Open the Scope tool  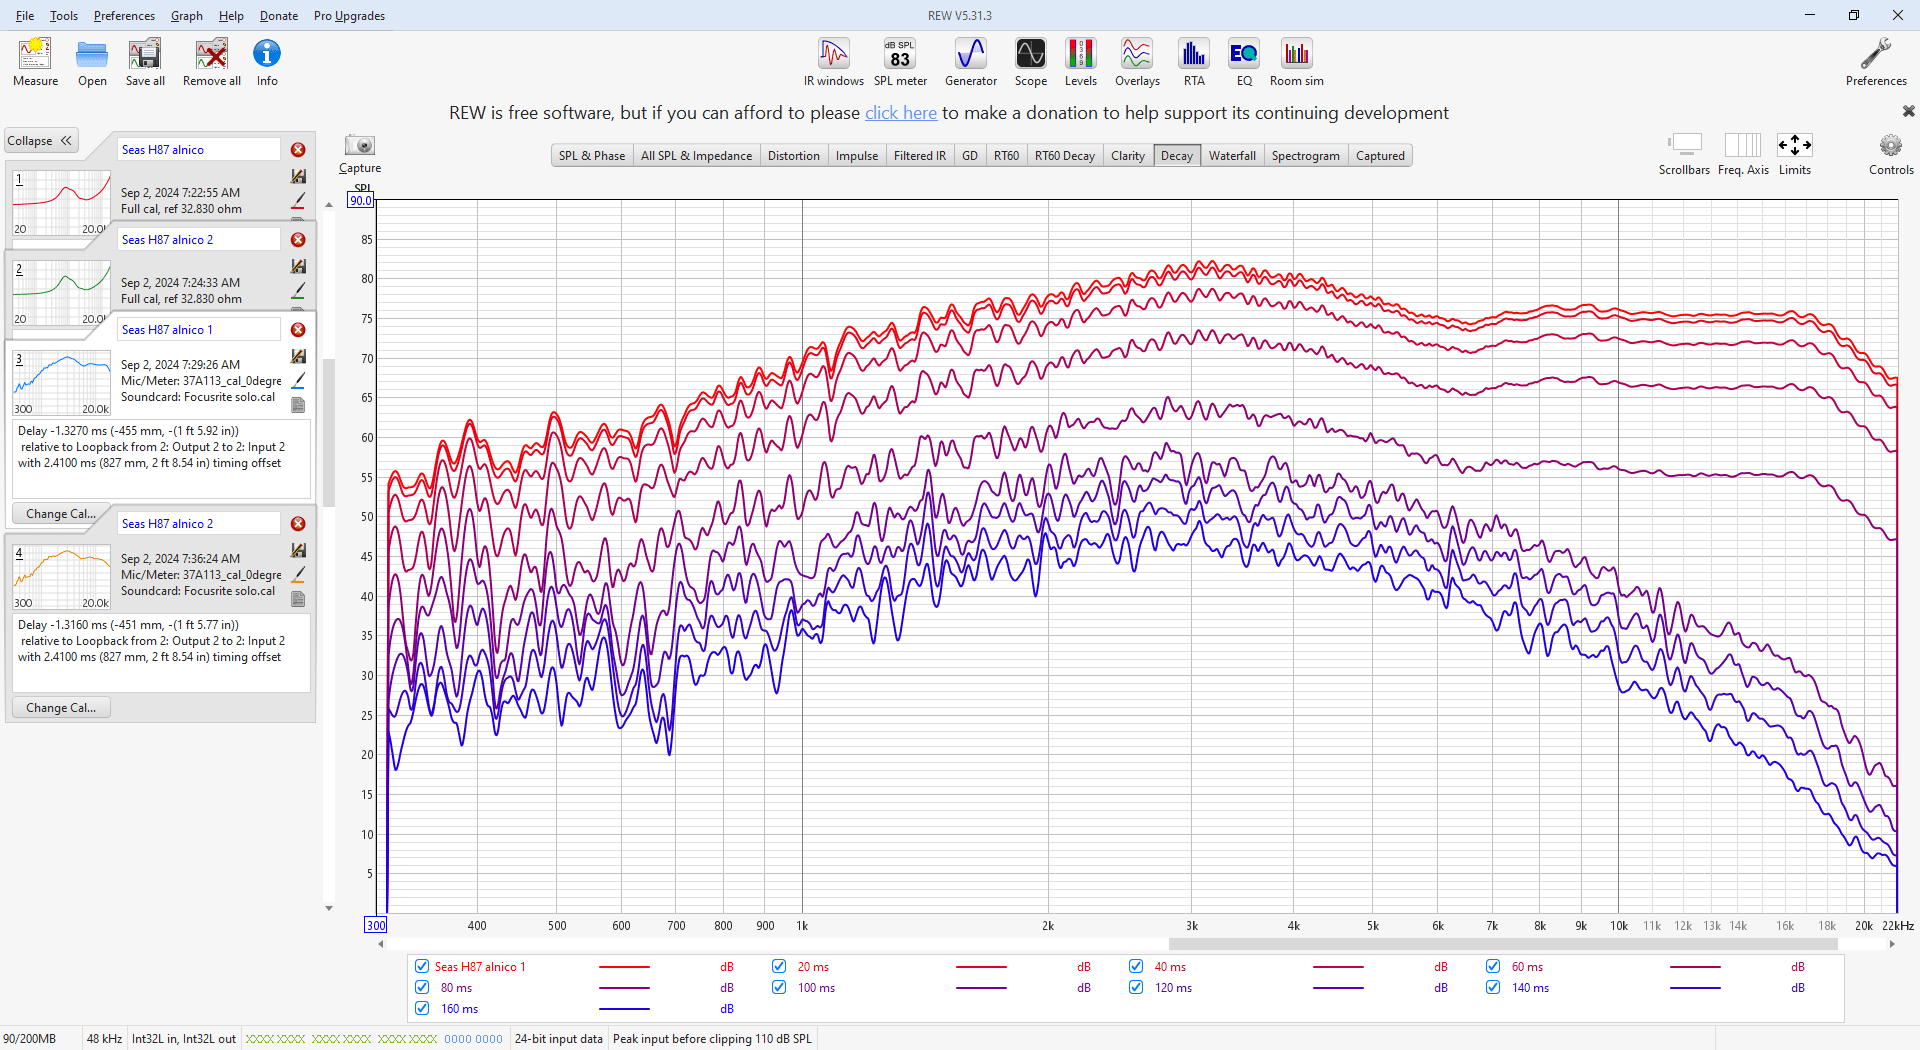1031,62
